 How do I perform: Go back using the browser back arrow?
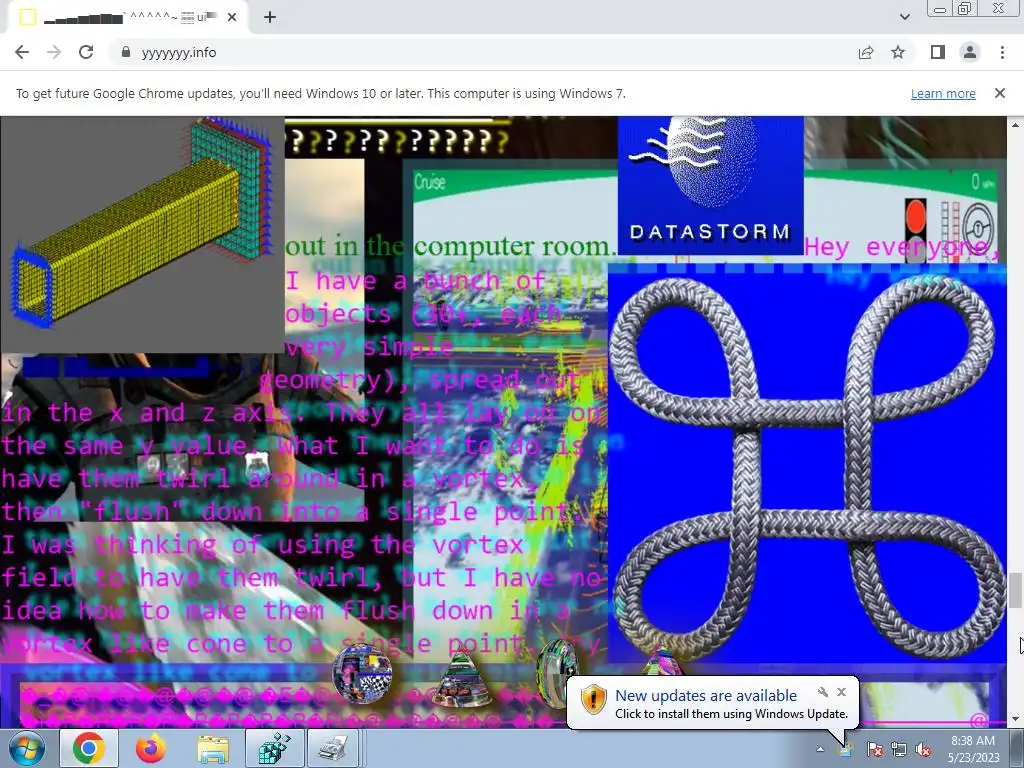22,52
